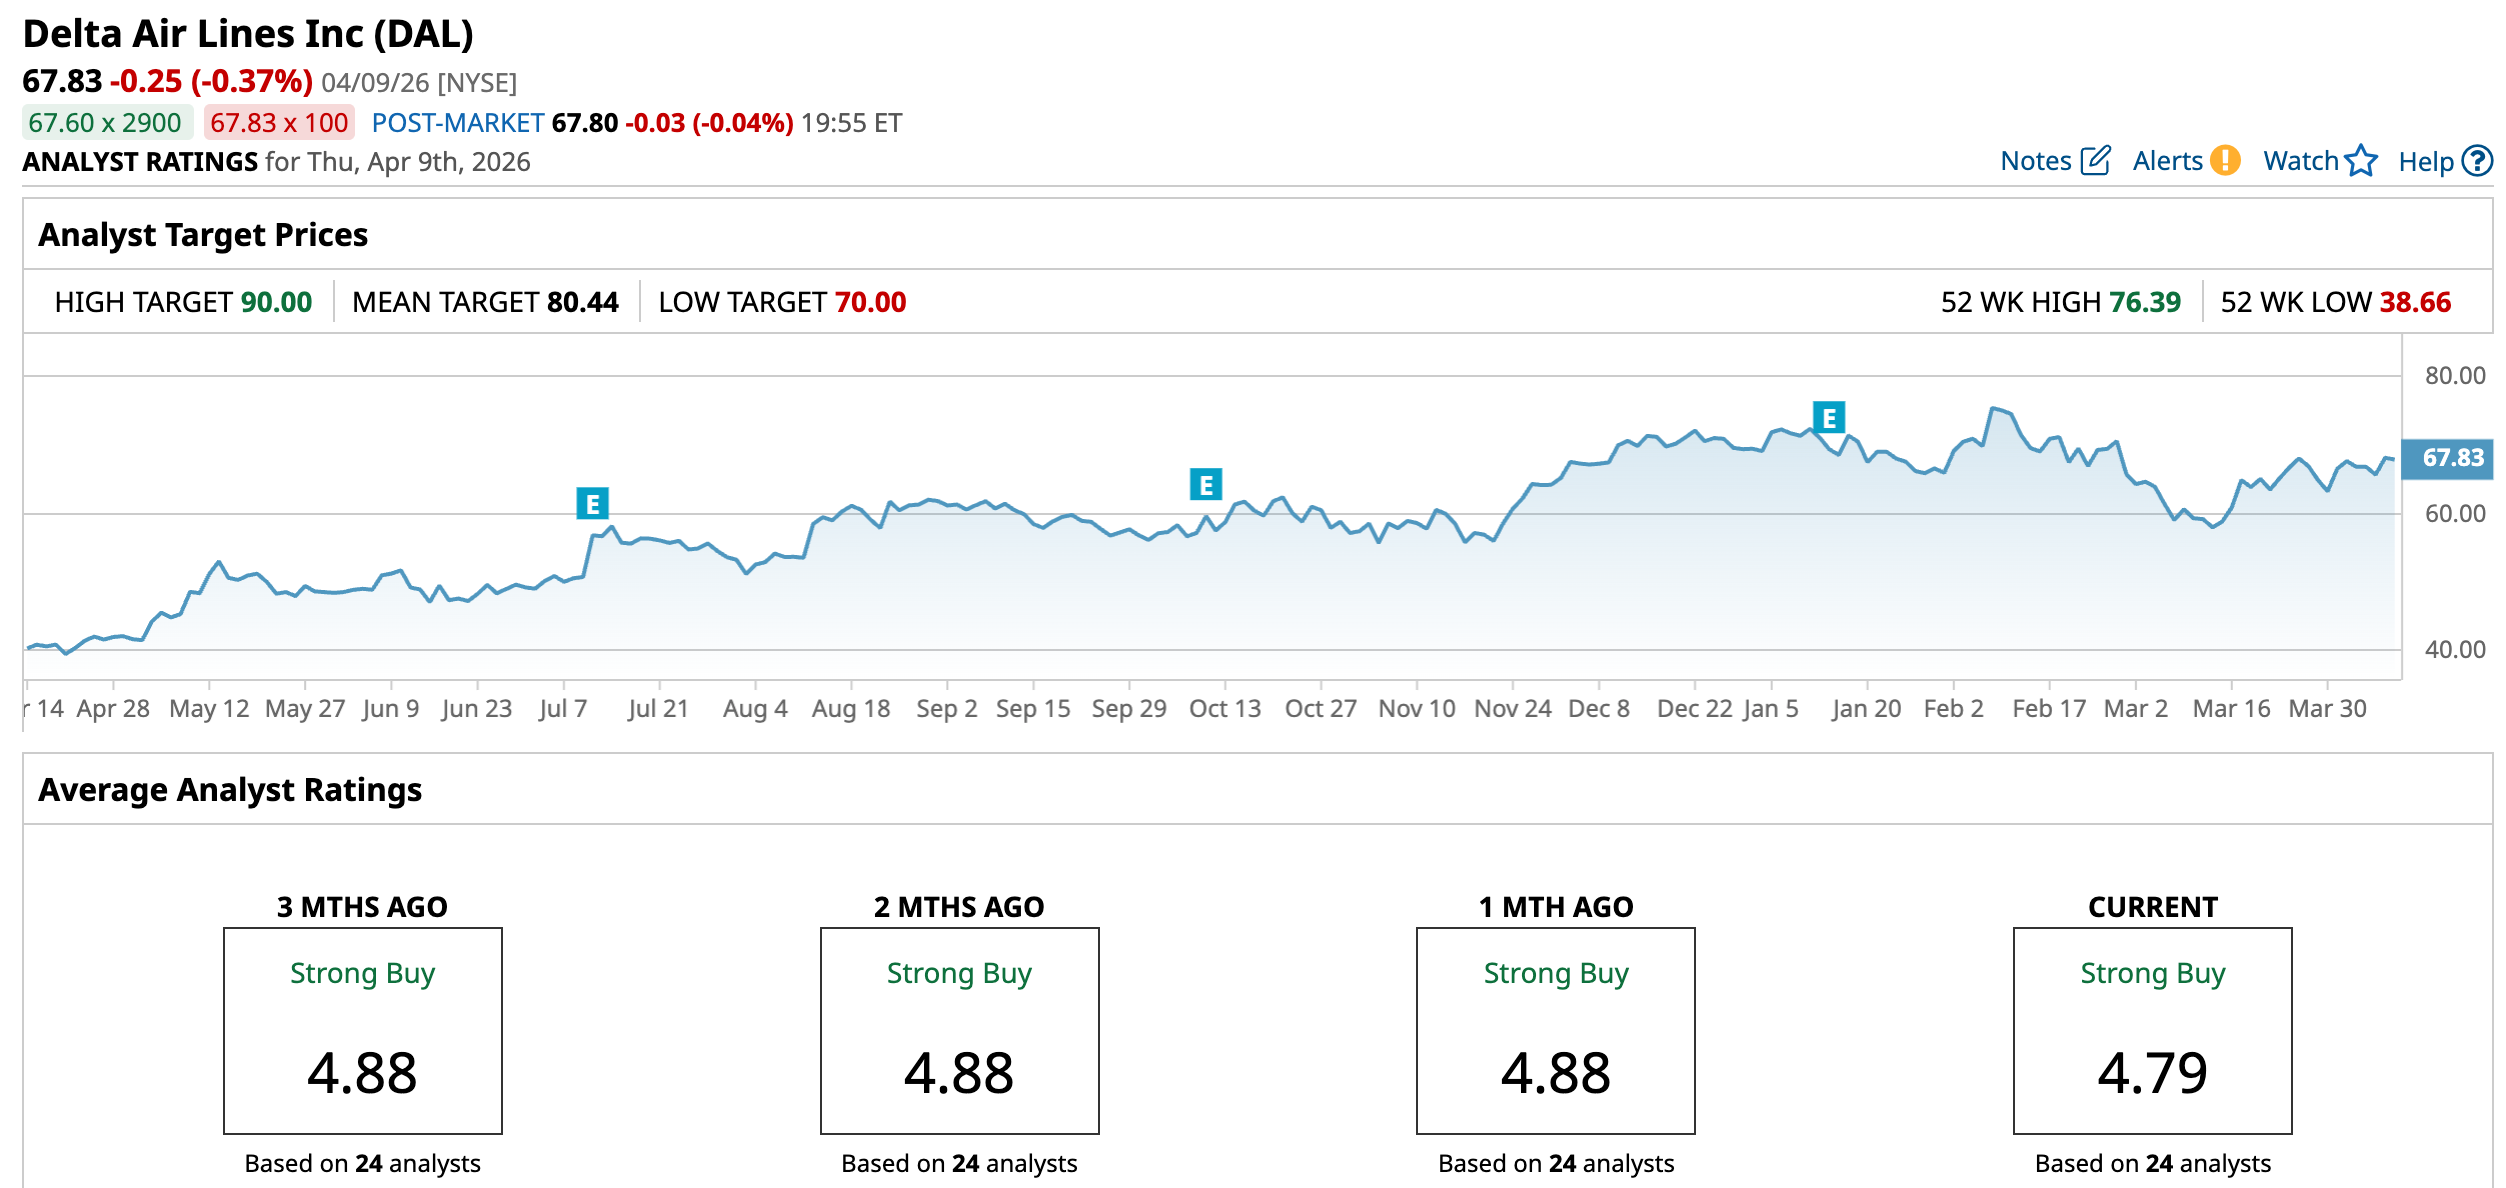
Task: Click the earnings E marker near Jan 5
Action: tap(1828, 418)
